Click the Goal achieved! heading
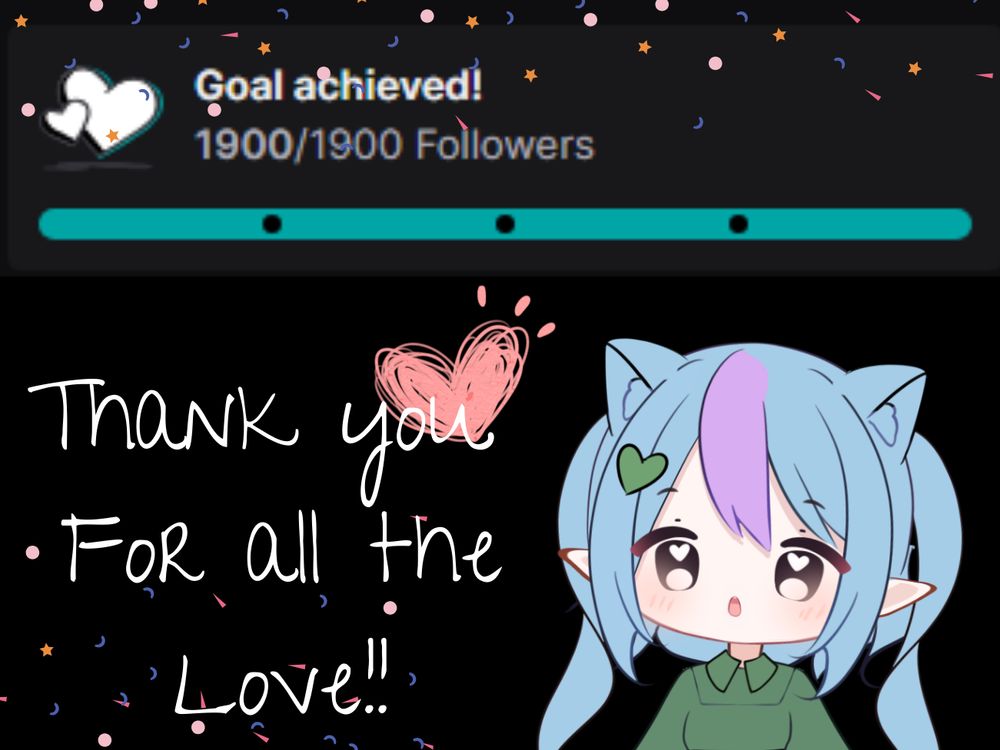The image size is (1000, 750). (x=338, y=85)
